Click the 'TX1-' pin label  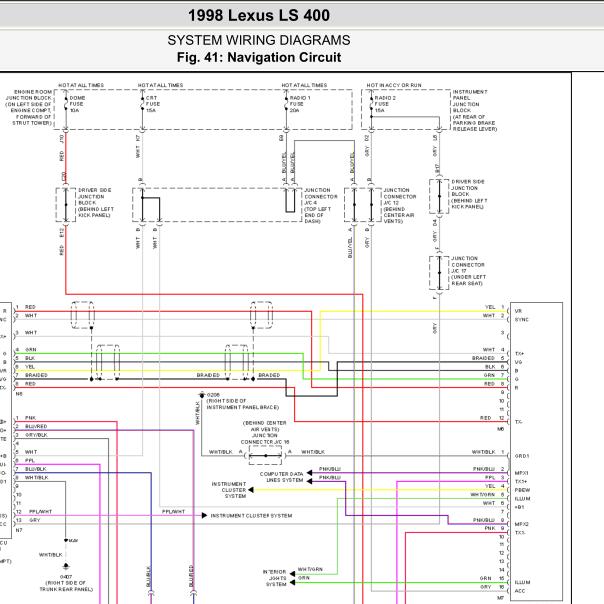tap(520, 532)
